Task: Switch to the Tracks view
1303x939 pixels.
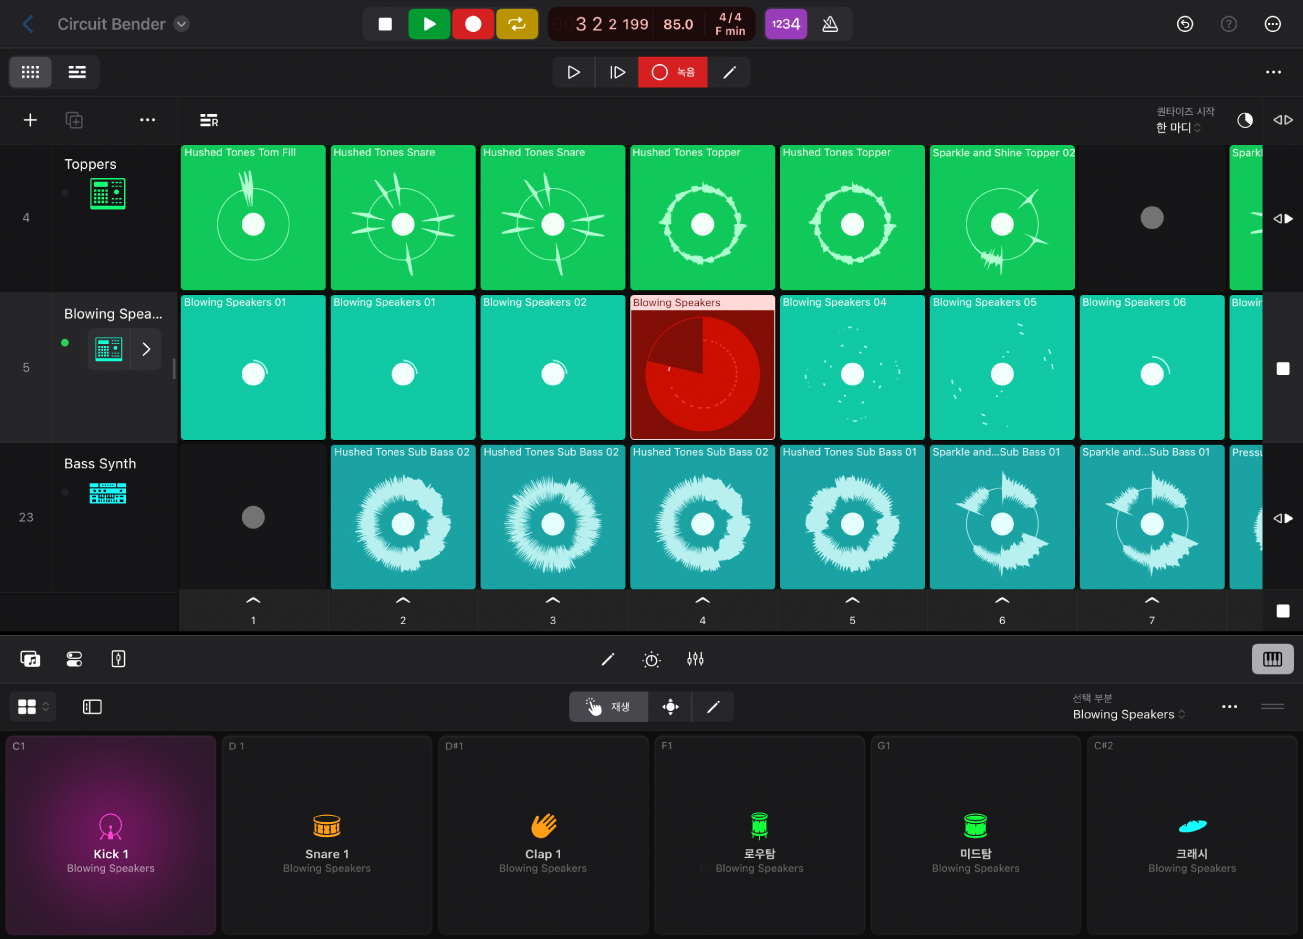Action: 76,72
